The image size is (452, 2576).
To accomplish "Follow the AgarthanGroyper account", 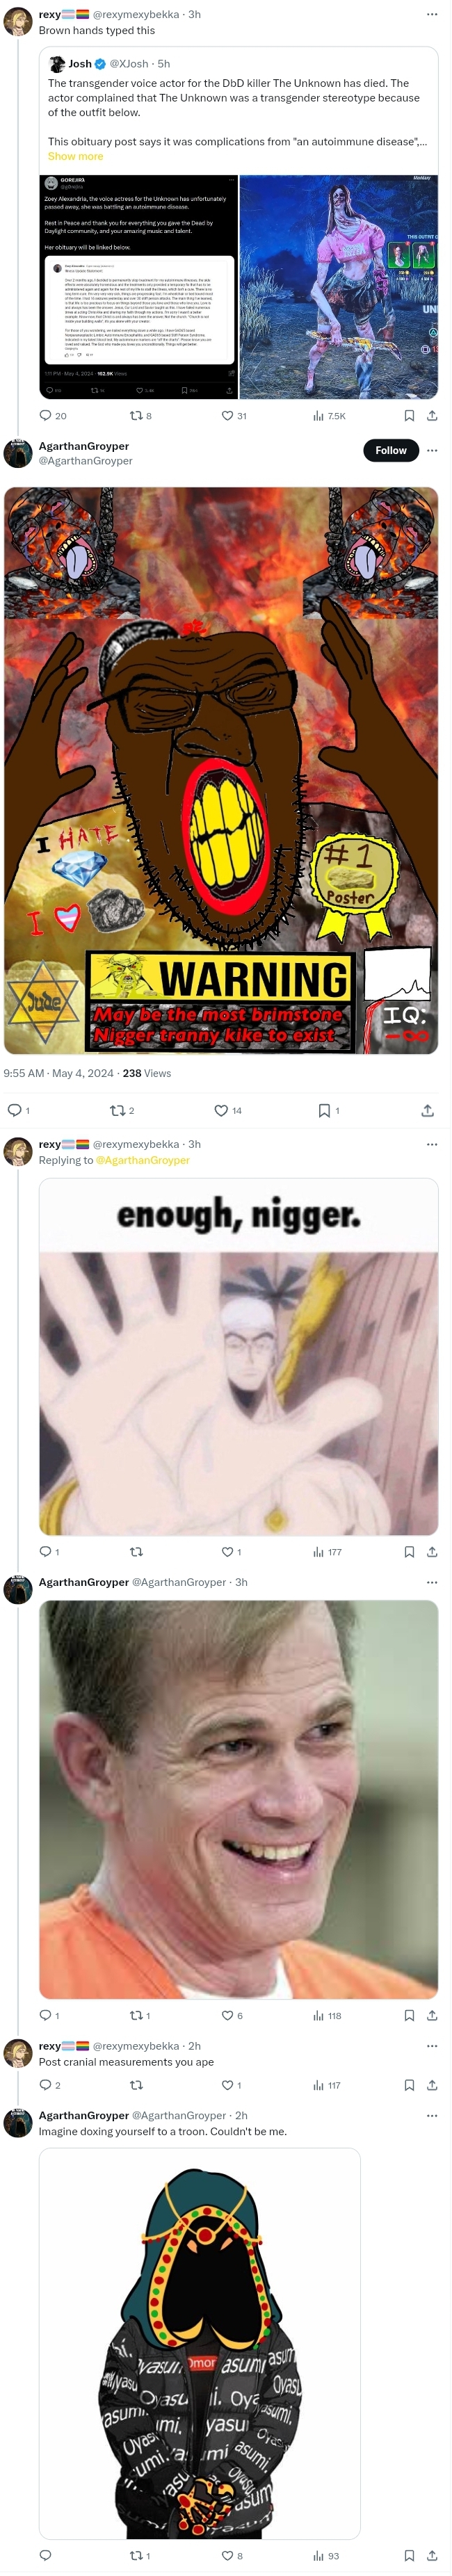I will tap(390, 450).
